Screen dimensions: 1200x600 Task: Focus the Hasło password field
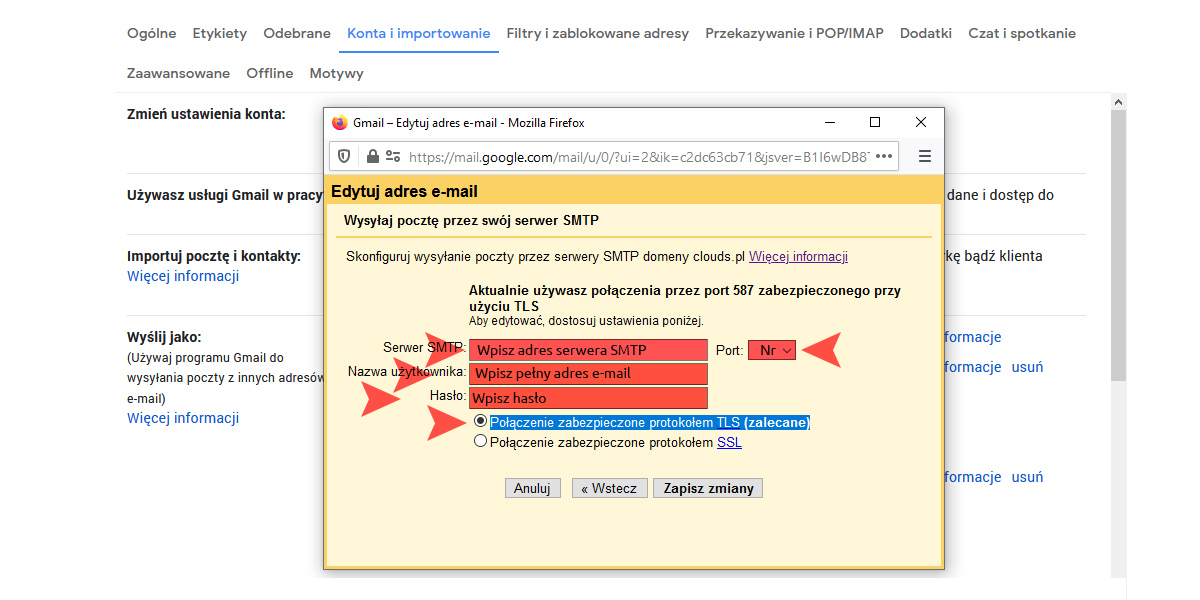[x=588, y=398]
